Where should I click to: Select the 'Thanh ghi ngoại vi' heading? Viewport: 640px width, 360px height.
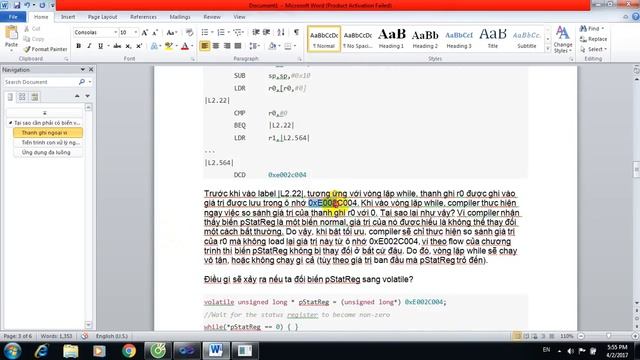coord(48,133)
